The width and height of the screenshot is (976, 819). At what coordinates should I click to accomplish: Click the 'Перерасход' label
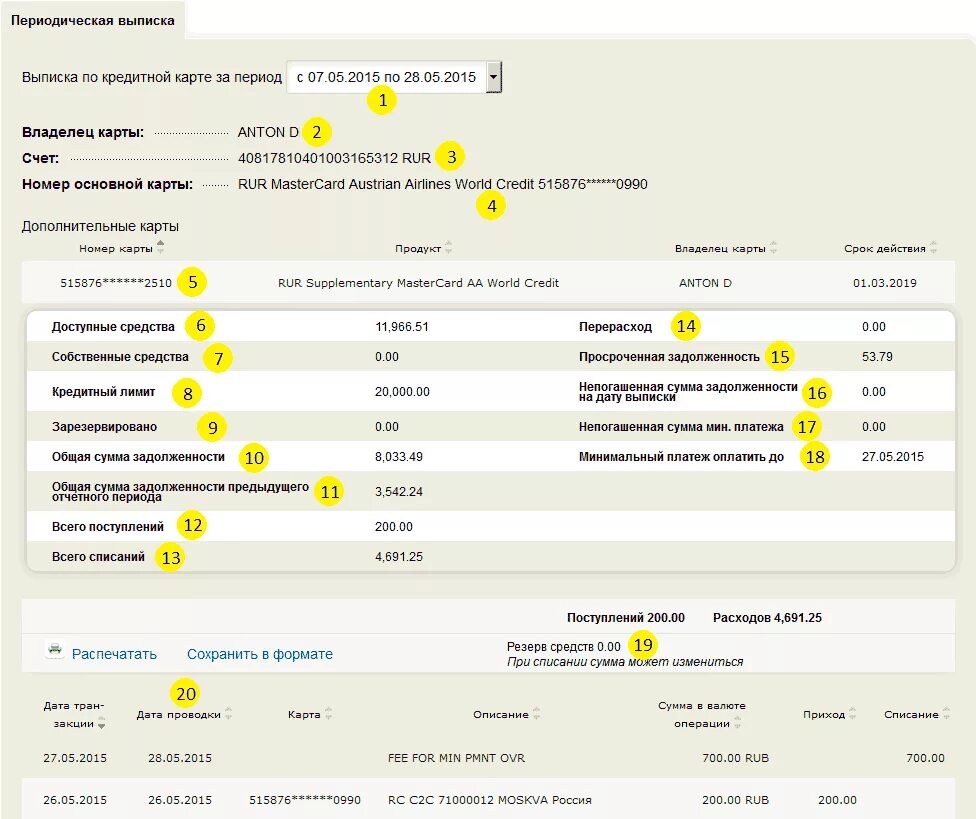pyautogui.click(x=615, y=327)
